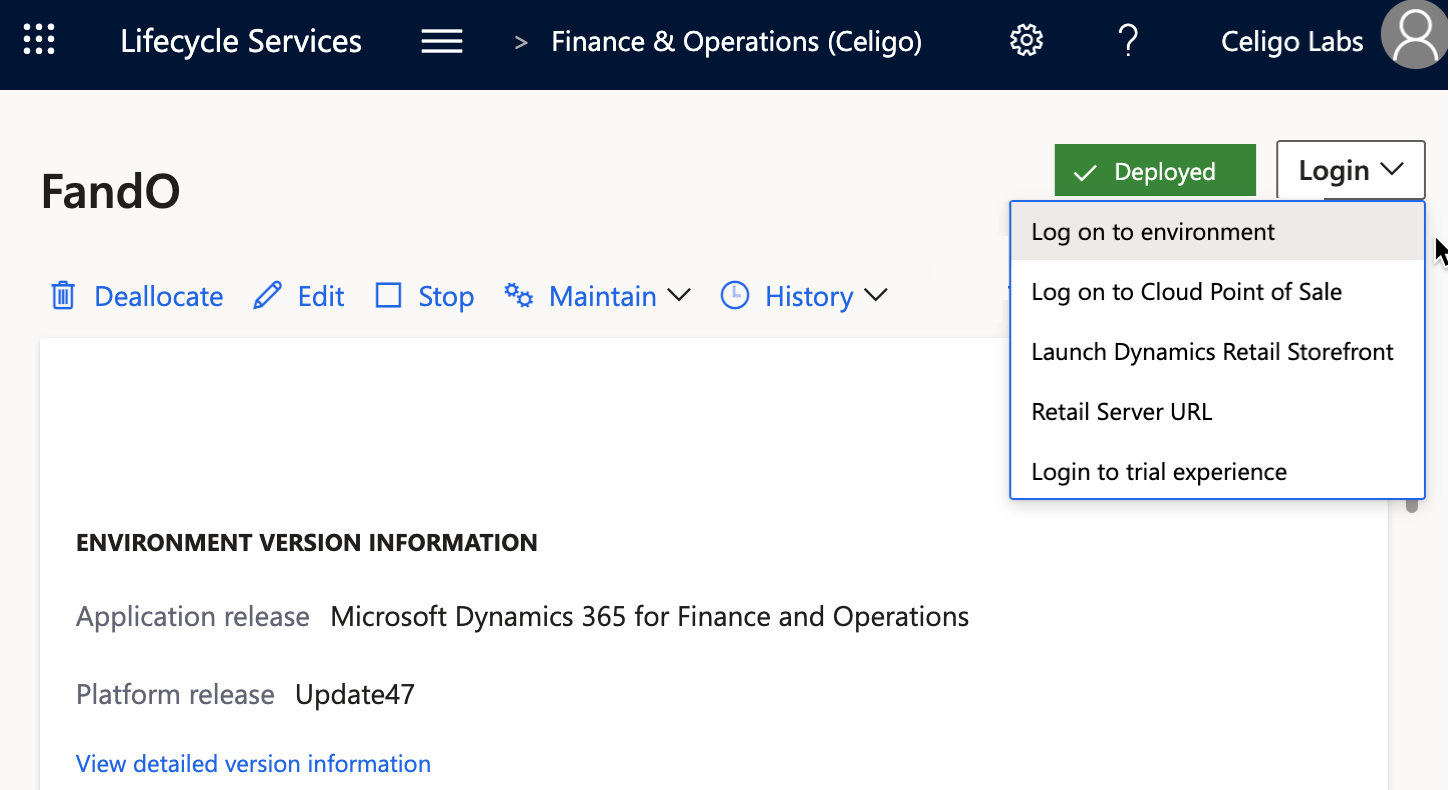
Task: Click the Edit label
Action: (321, 296)
